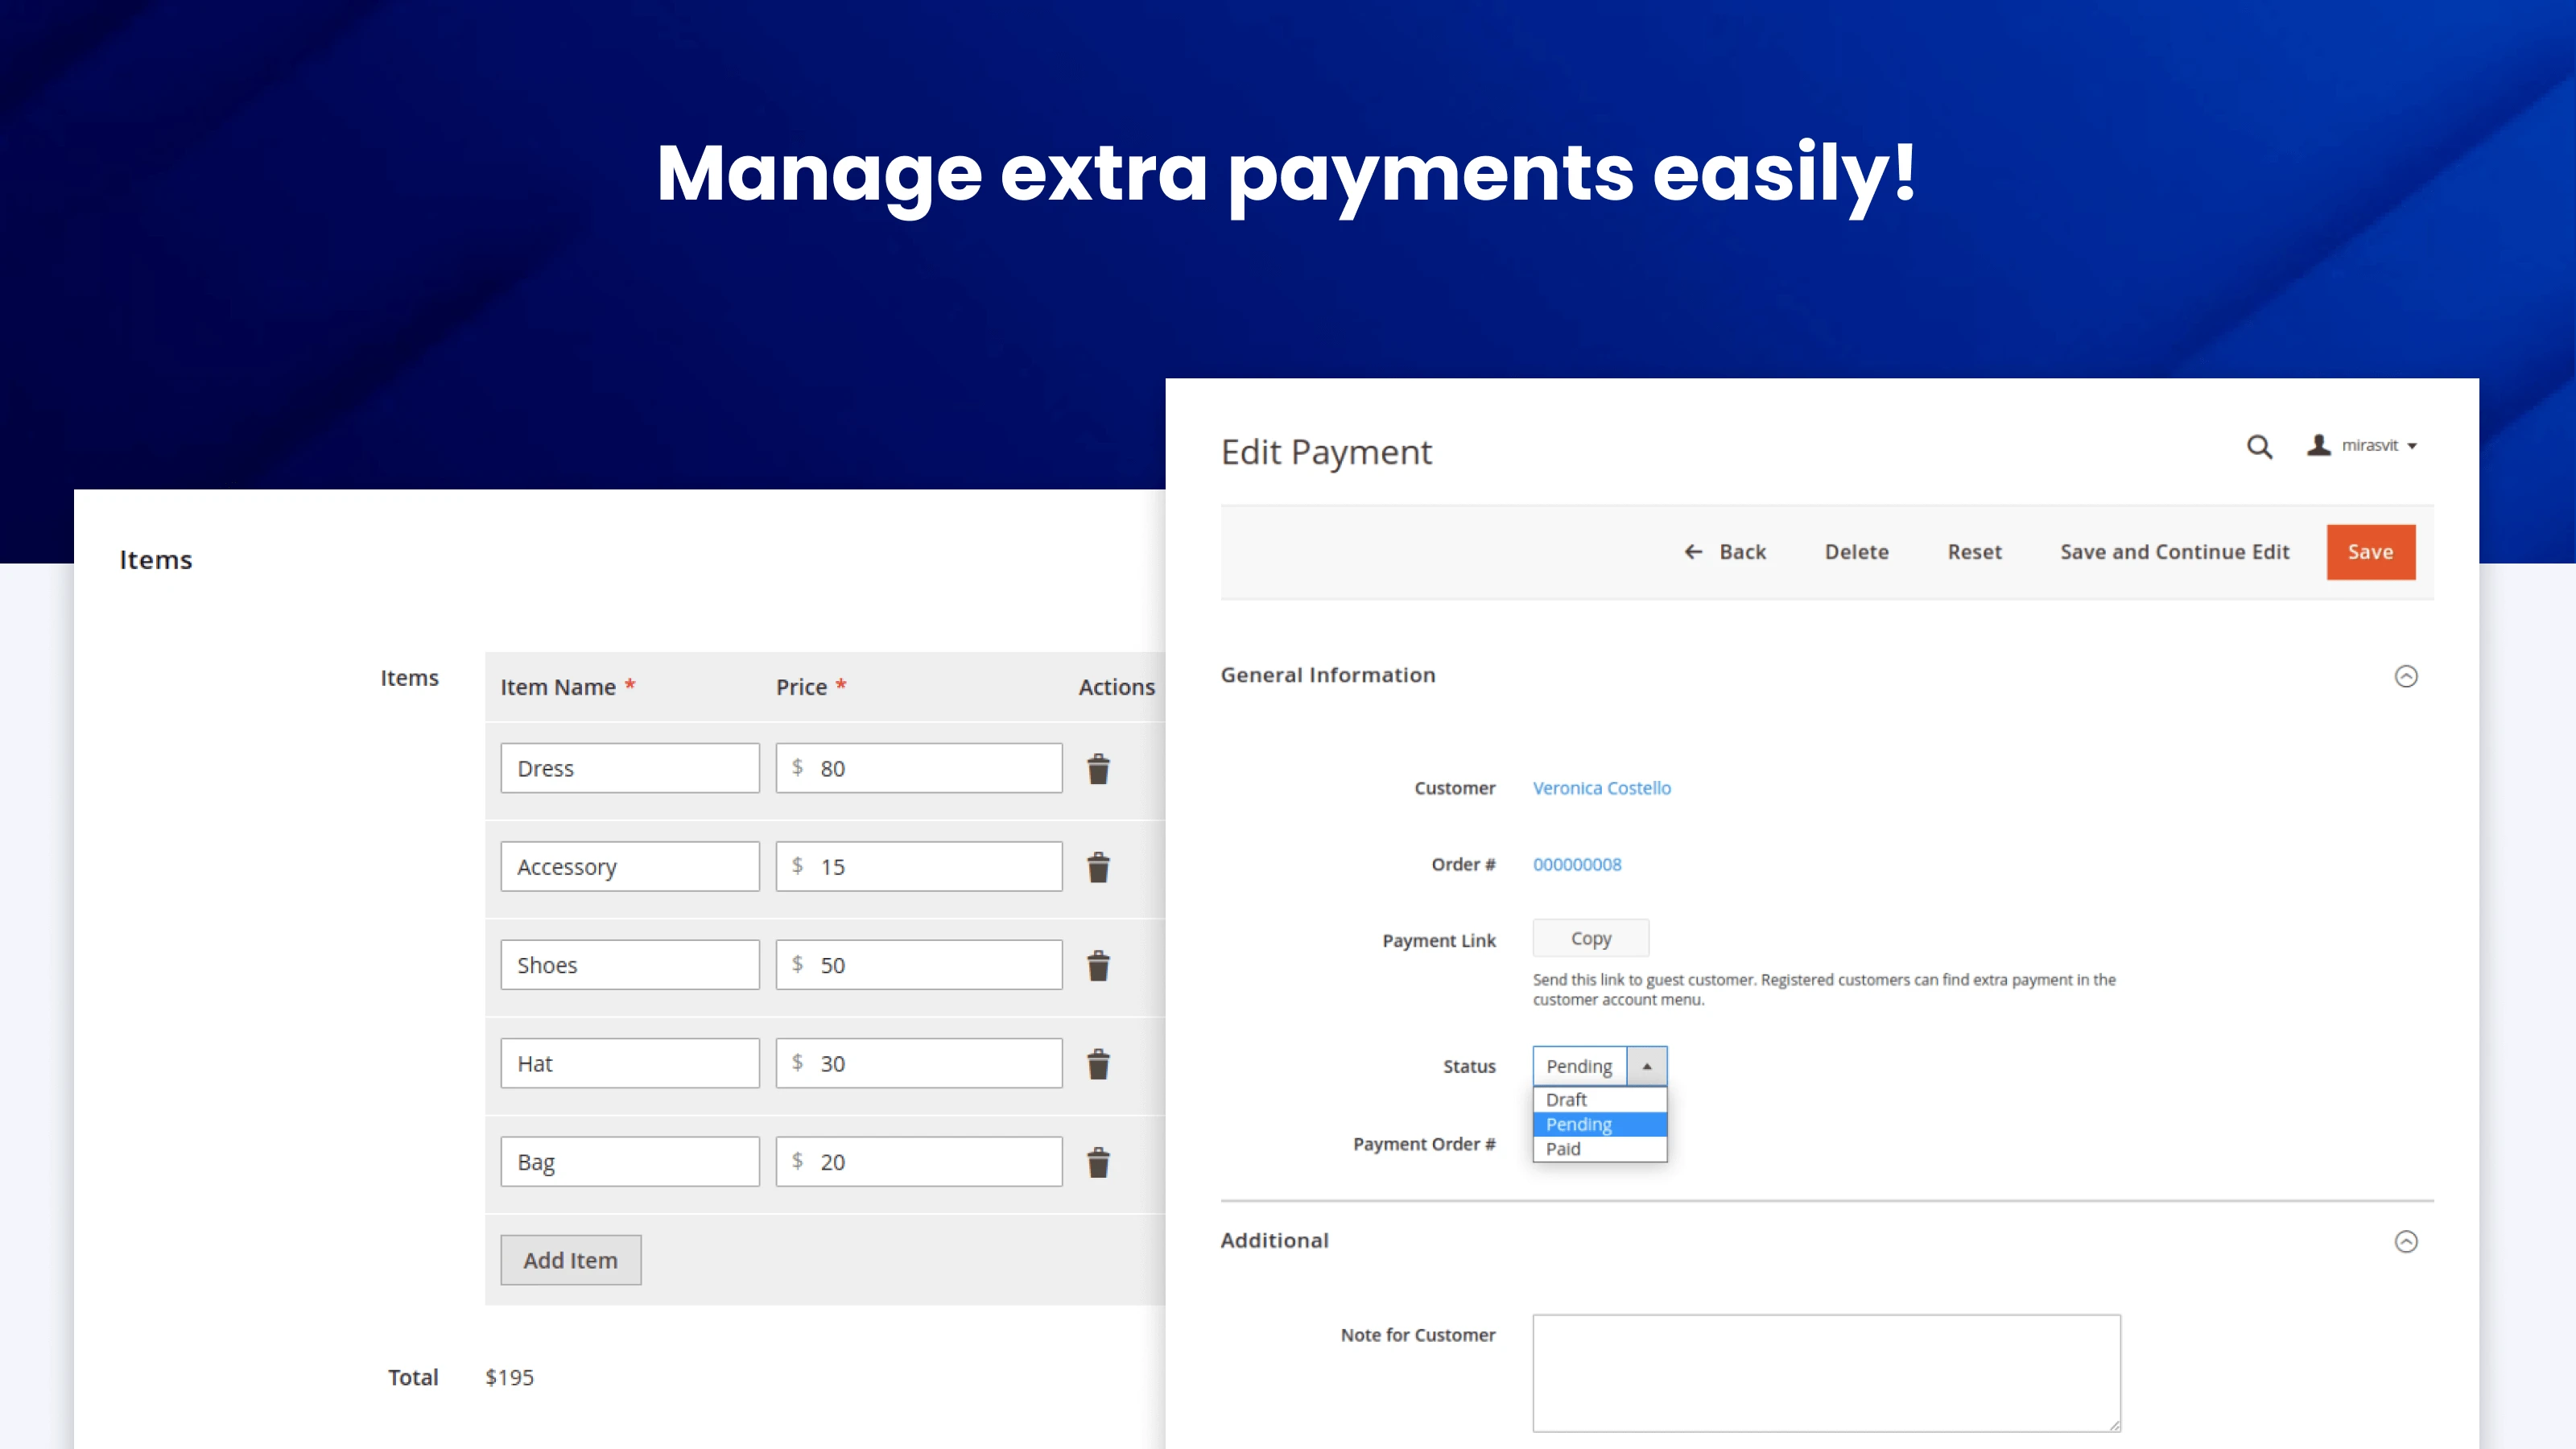Toggle the Status dropdown arrow

click(x=1646, y=1066)
